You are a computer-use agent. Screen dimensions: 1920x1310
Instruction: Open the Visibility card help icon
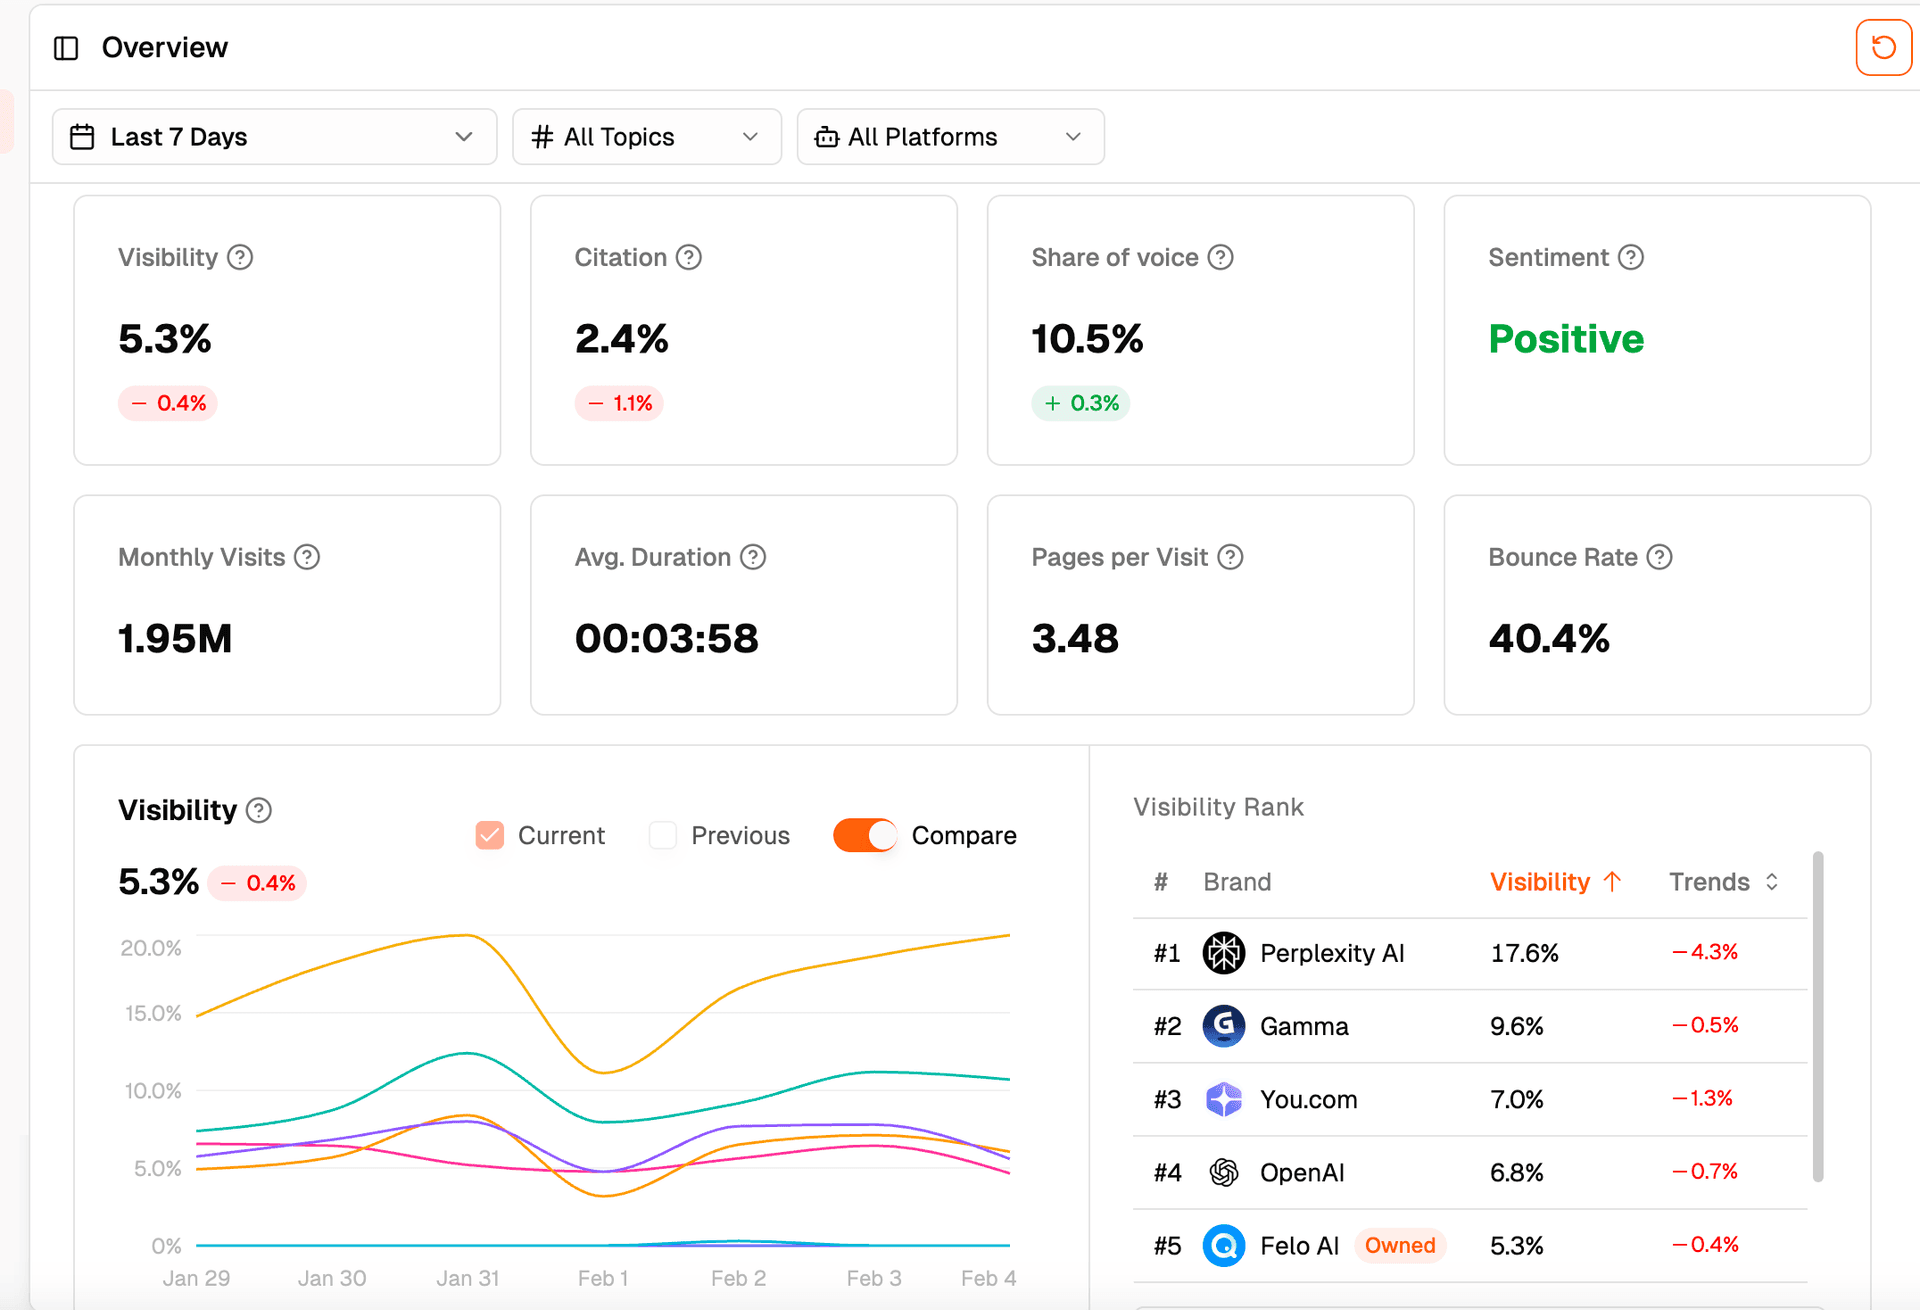pos(240,257)
